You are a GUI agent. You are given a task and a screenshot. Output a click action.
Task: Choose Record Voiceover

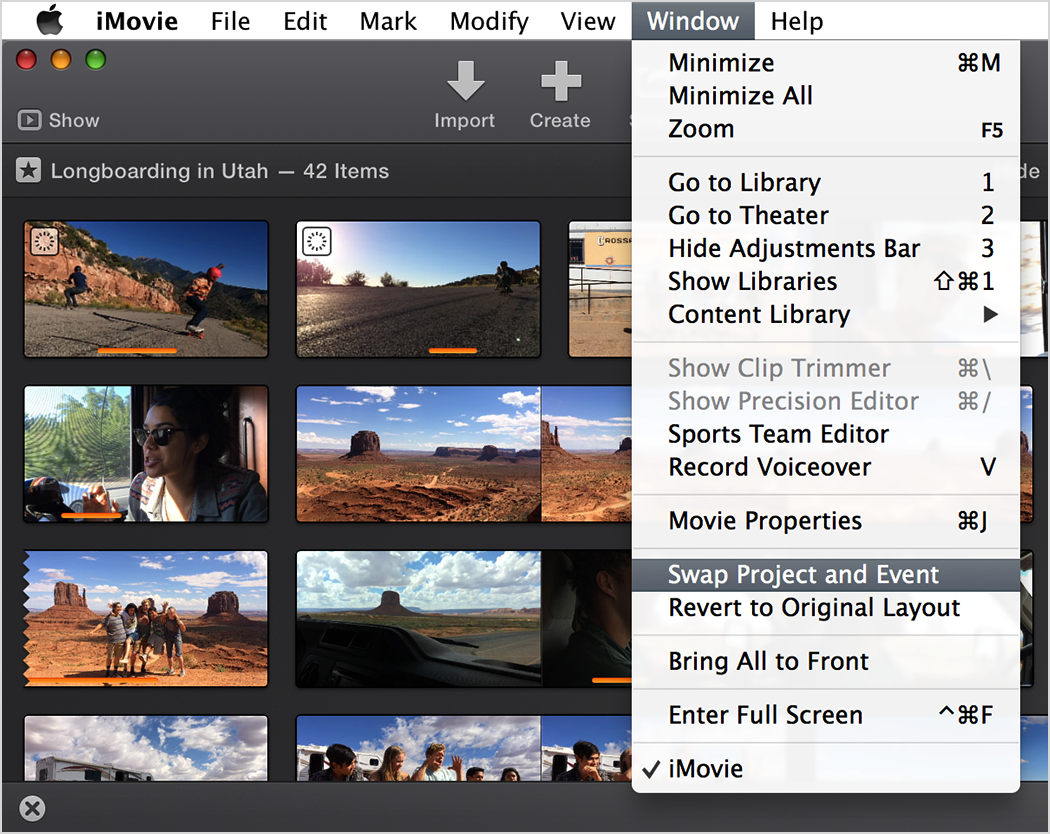click(x=826, y=467)
